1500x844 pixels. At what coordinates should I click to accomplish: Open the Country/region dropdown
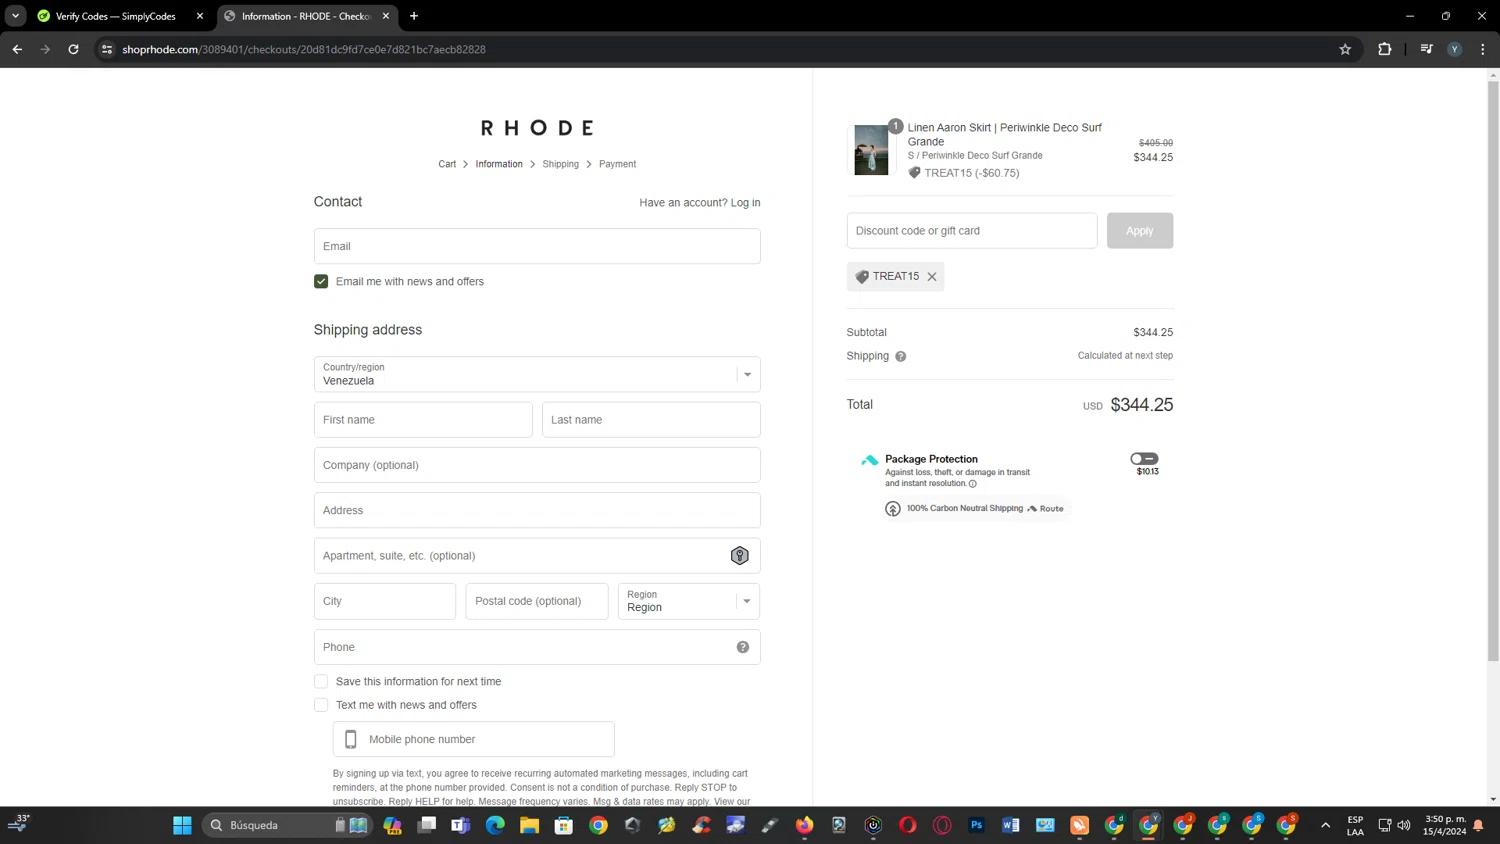[537, 375]
